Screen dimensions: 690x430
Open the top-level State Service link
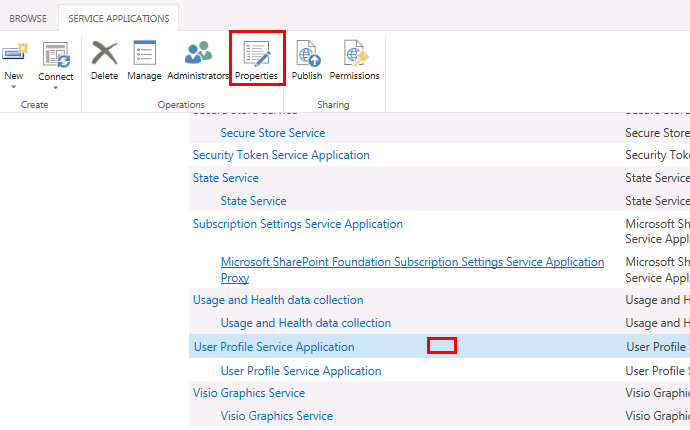[226, 178]
